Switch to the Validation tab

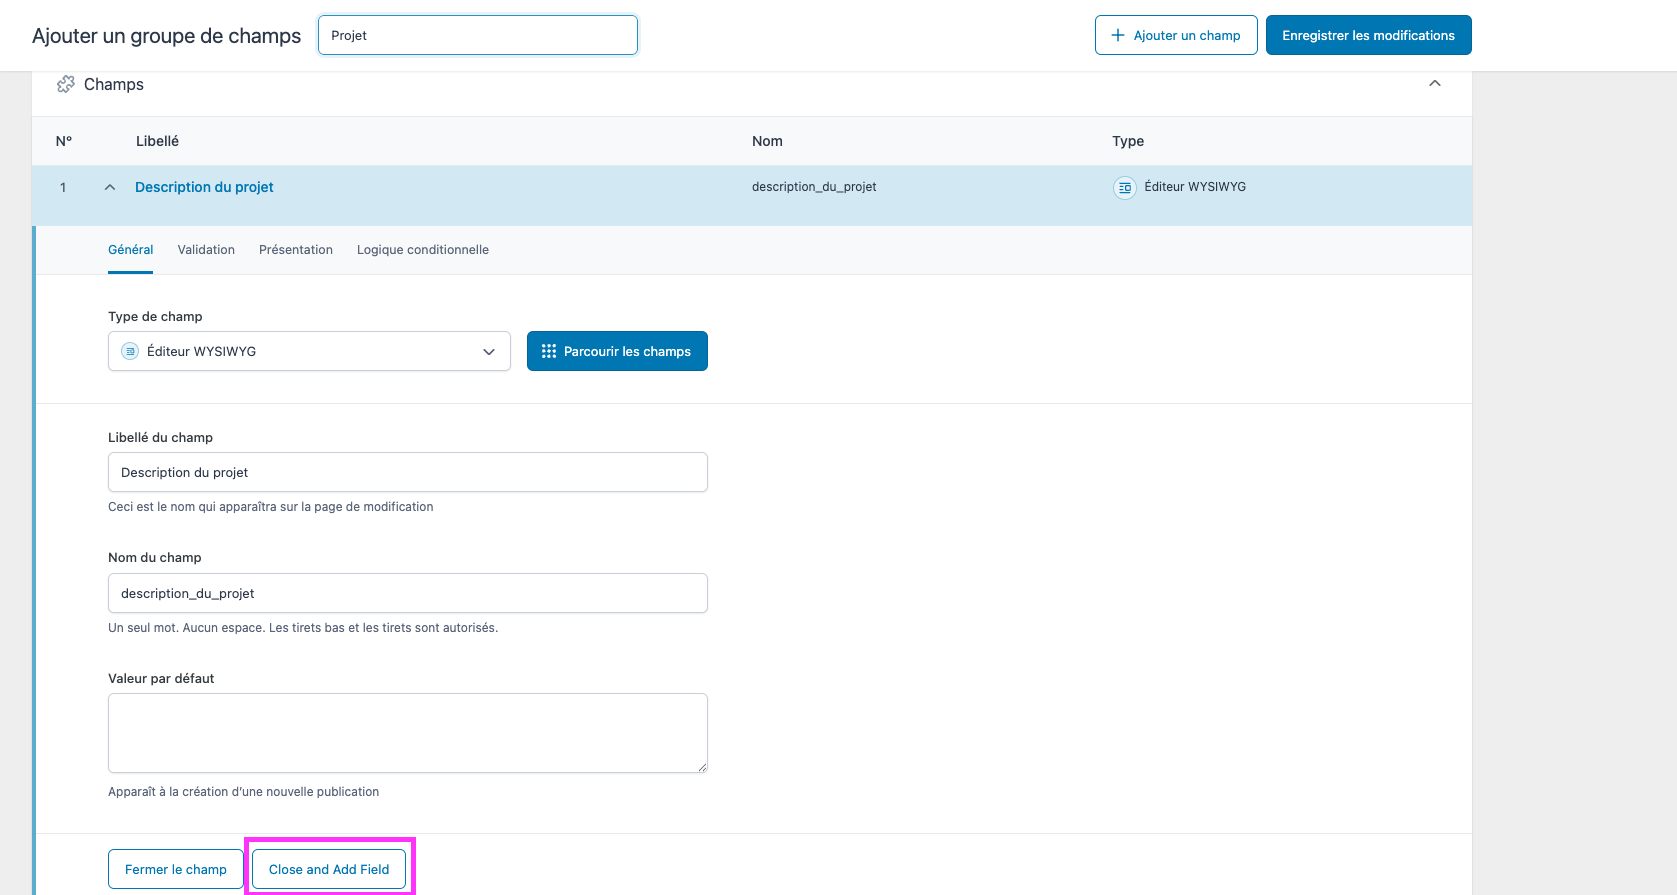click(x=206, y=250)
